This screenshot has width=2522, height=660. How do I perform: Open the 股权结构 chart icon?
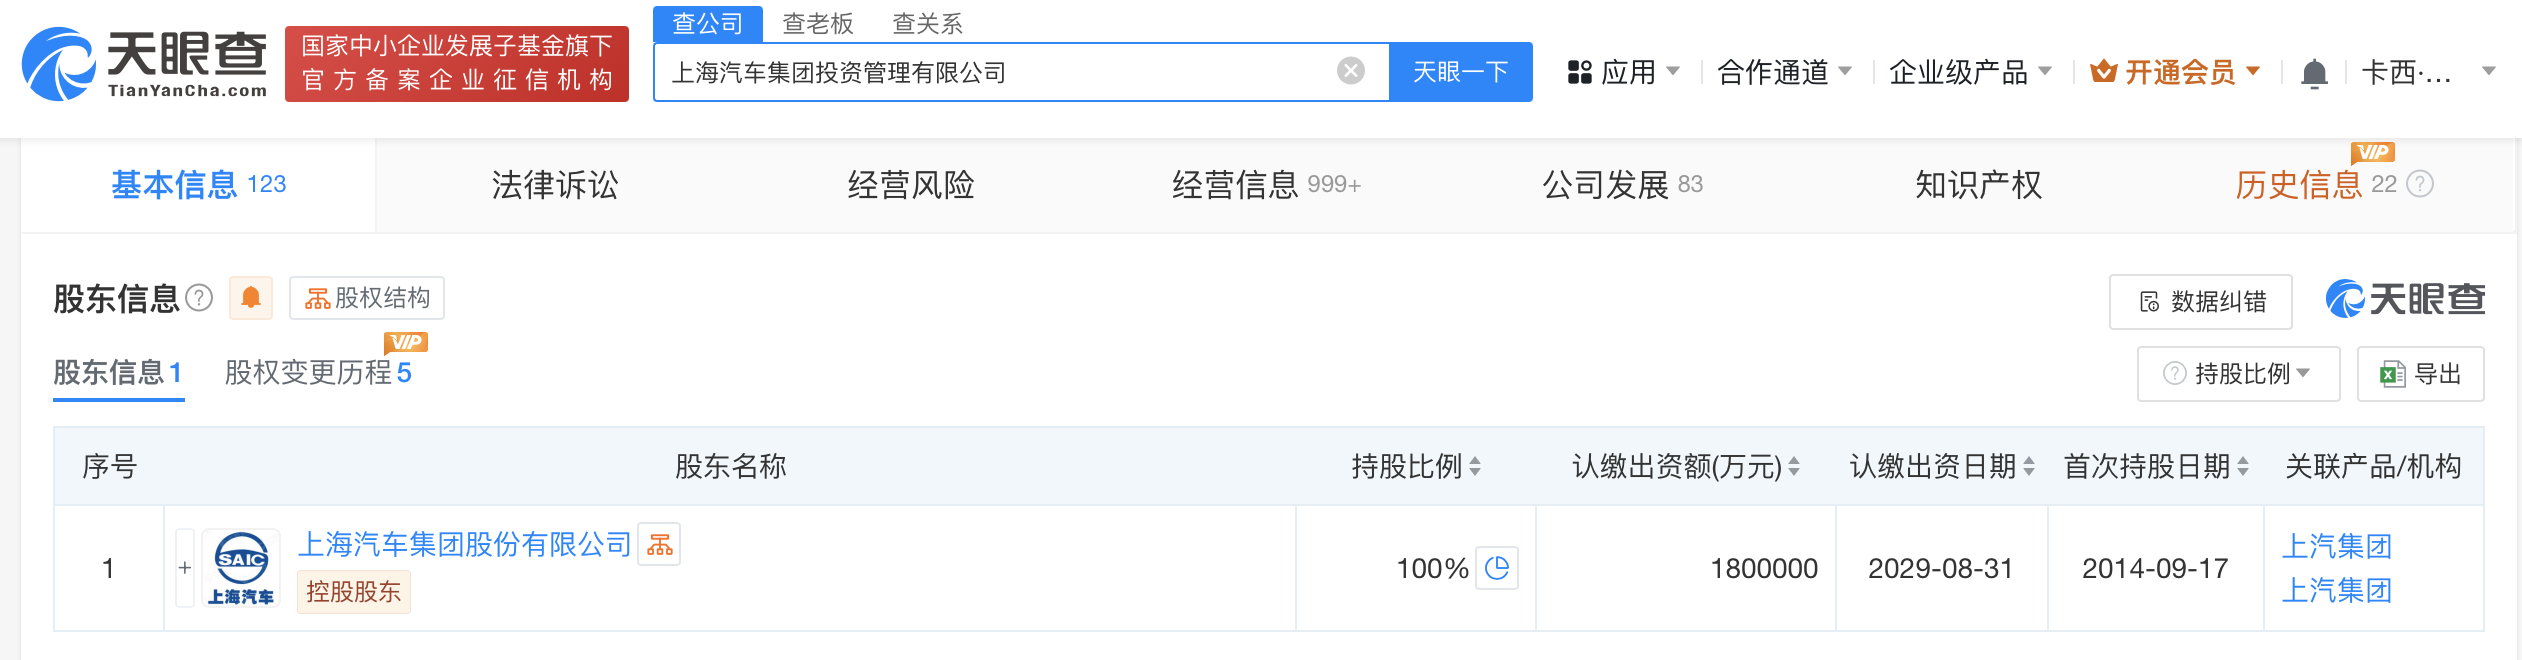click(318, 298)
